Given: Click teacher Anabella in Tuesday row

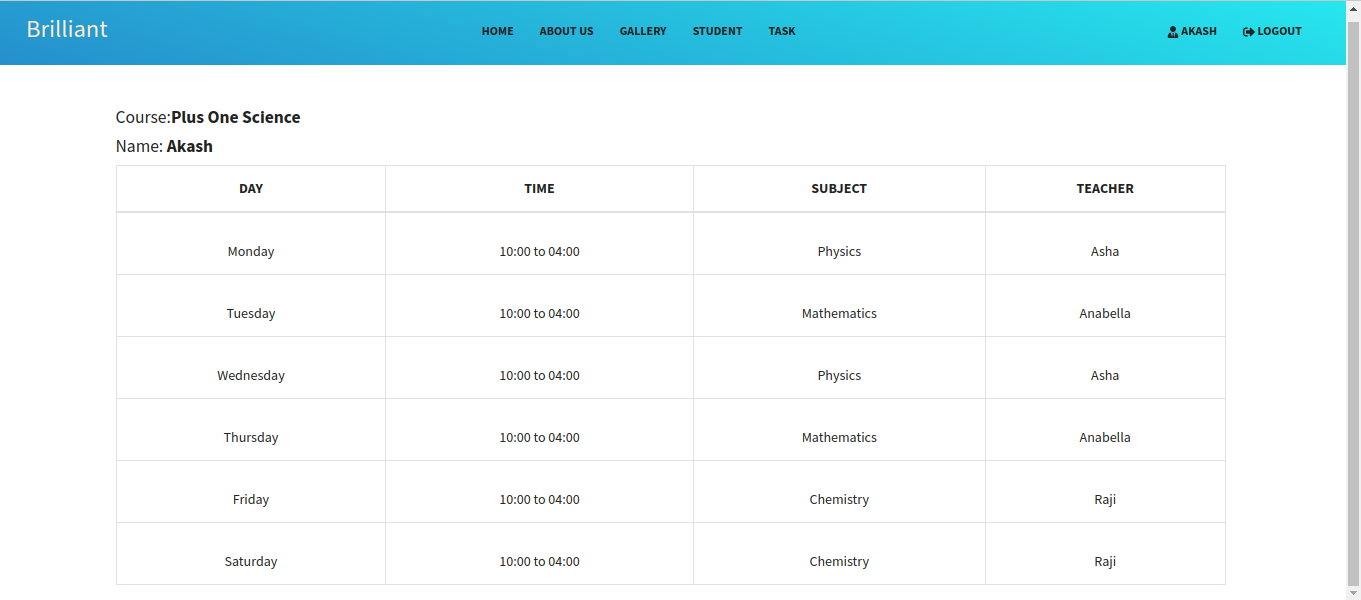Looking at the screenshot, I should [x=1105, y=313].
